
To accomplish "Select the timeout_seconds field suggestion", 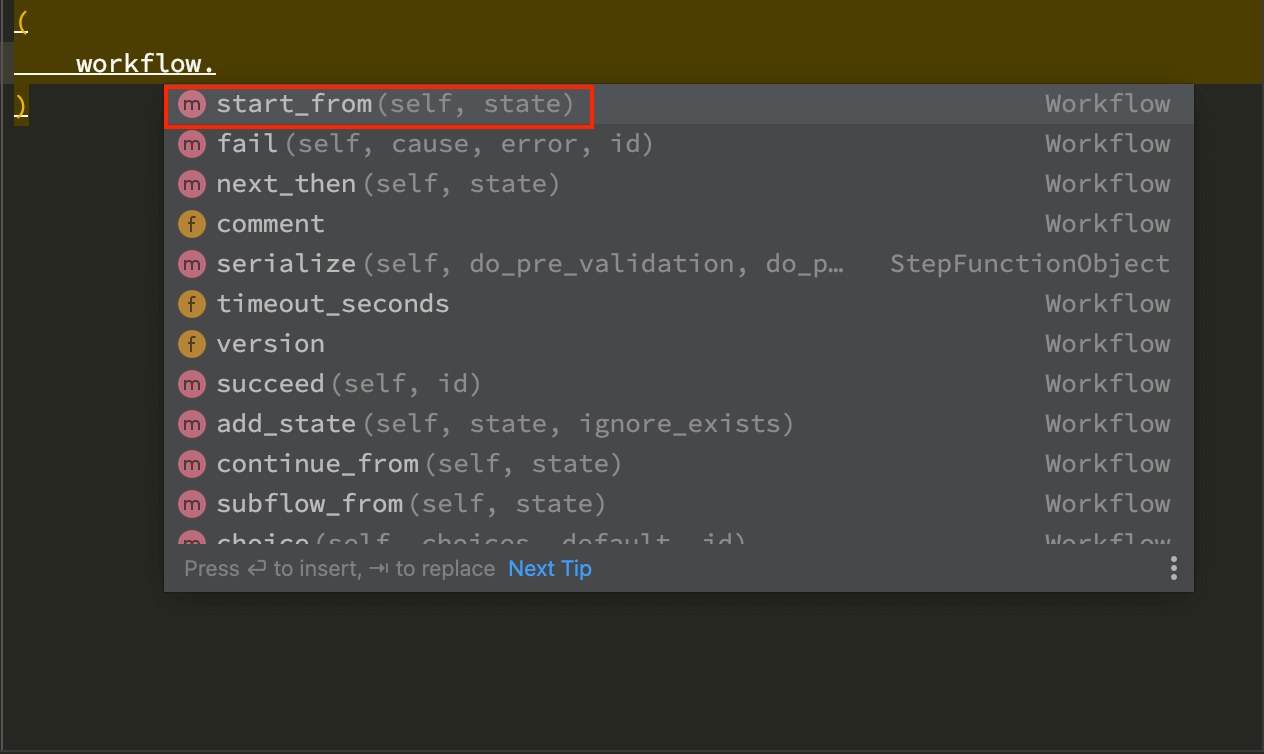I will tap(333, 304).
